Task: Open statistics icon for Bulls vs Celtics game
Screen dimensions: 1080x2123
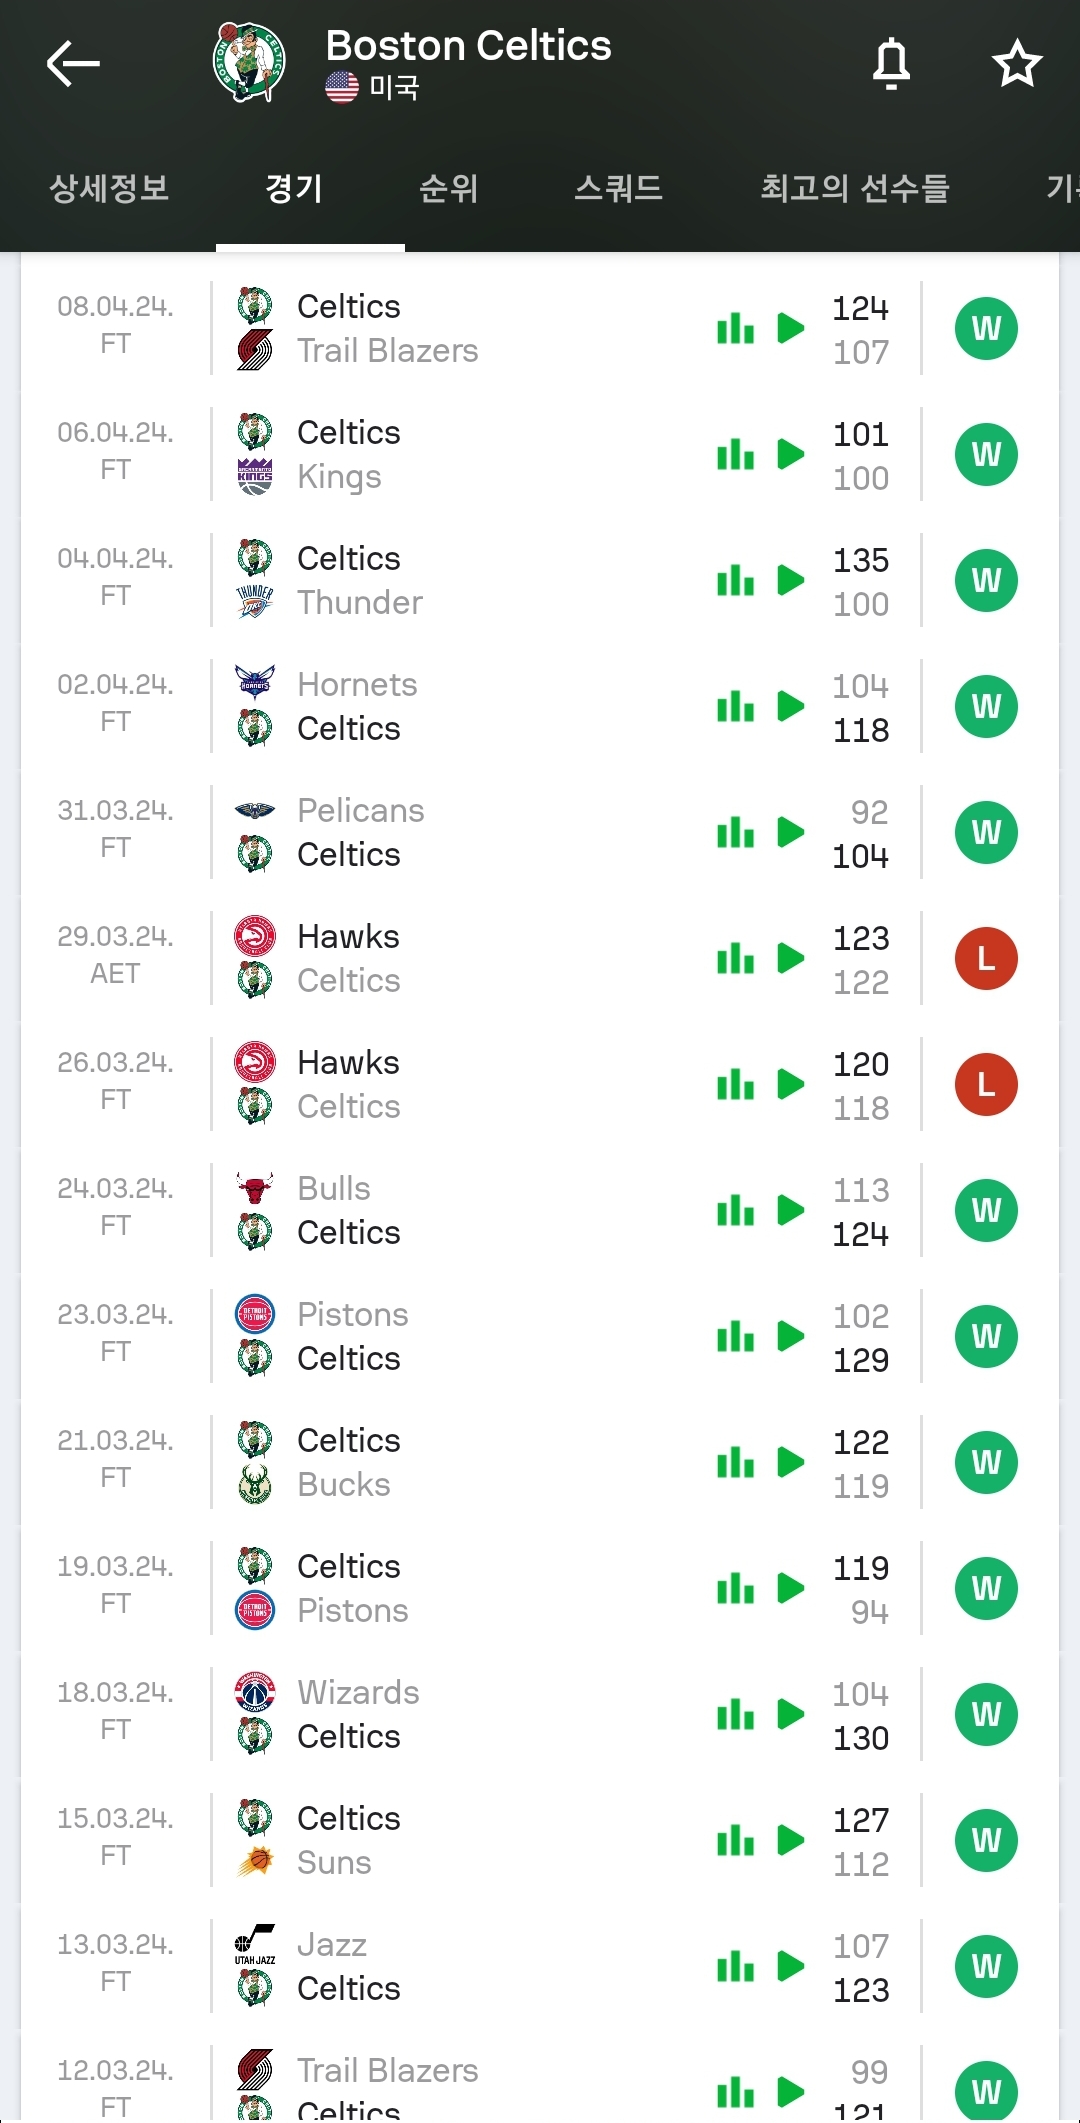Action: 736,1210
